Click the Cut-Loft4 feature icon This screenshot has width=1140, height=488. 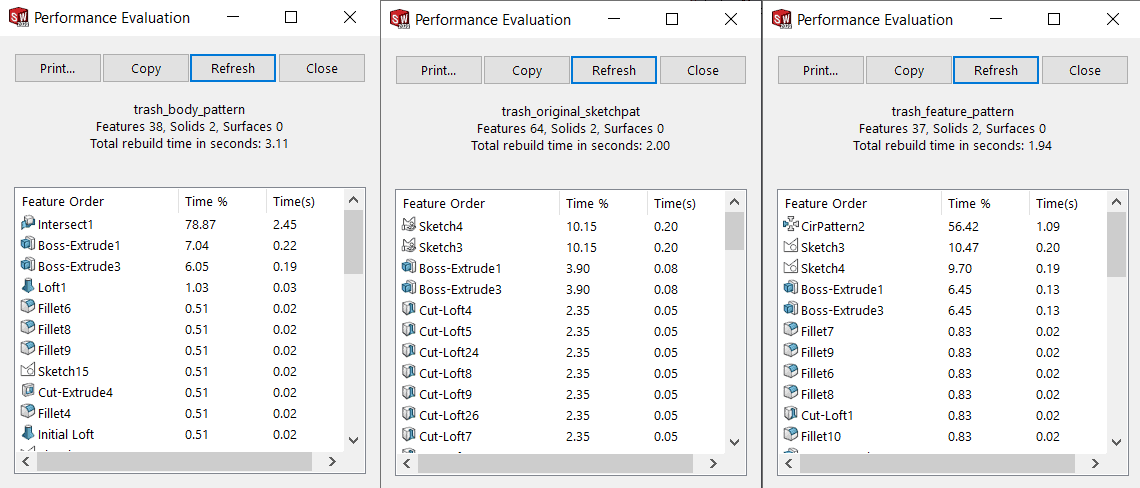click(x=409, y=310)
